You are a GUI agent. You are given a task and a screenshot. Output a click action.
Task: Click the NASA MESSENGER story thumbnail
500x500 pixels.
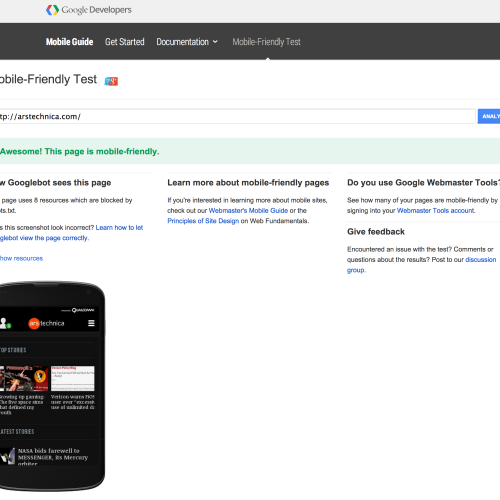(x=7, y=456)
